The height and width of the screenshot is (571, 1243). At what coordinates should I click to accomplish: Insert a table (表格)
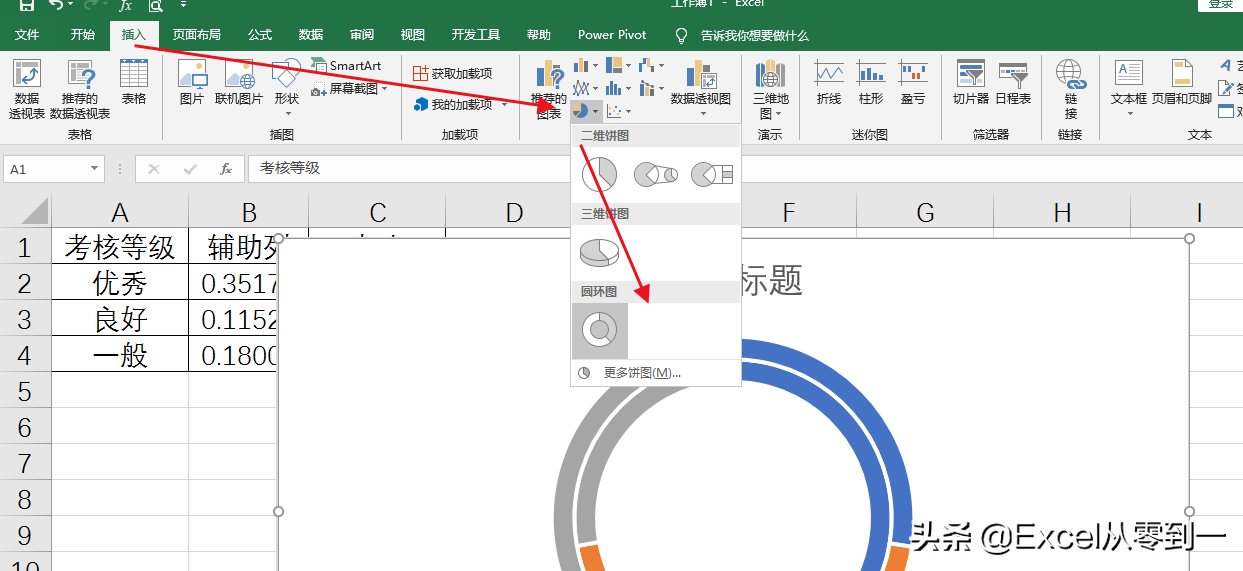pos(134,82)
